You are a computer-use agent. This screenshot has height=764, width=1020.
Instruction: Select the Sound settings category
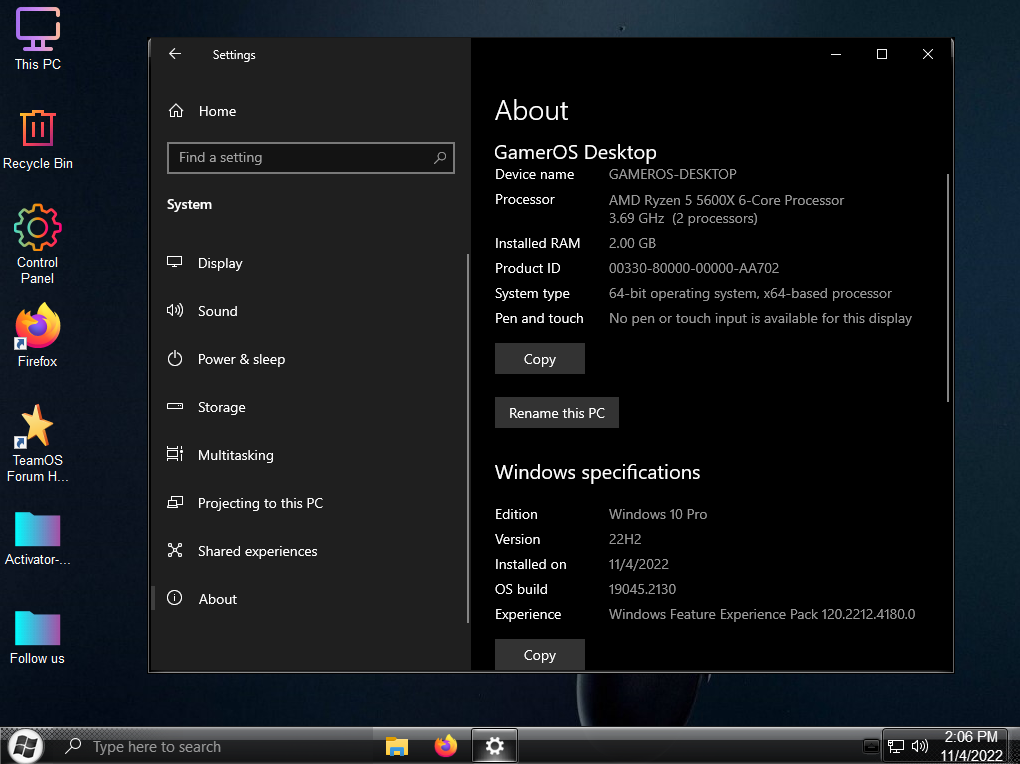217,311
